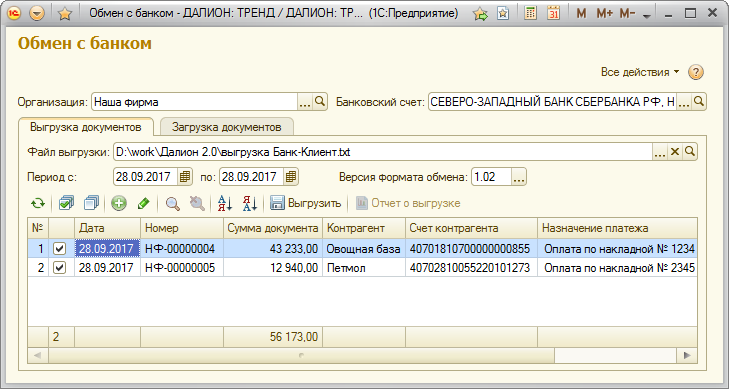Select amount 12 940,00 cell
The height and width of the screenshot is (389, 729).
click(x=273, y=268)
